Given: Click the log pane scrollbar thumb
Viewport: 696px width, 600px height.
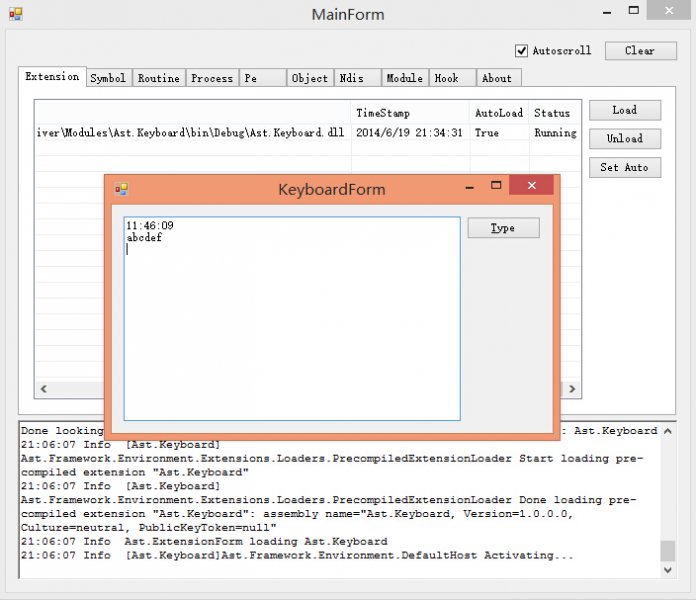Looking at the screenshot, I should [x=668, y=551].
